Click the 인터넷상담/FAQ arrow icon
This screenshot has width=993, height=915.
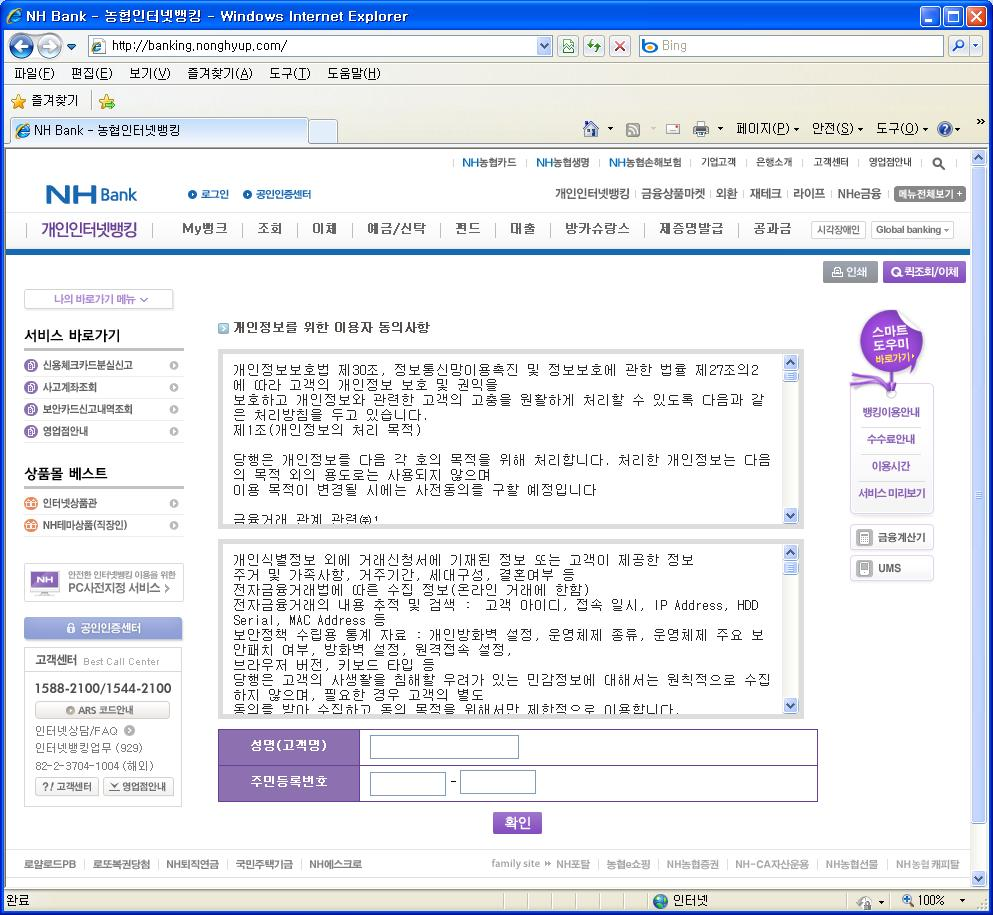[x=129, y=730]
